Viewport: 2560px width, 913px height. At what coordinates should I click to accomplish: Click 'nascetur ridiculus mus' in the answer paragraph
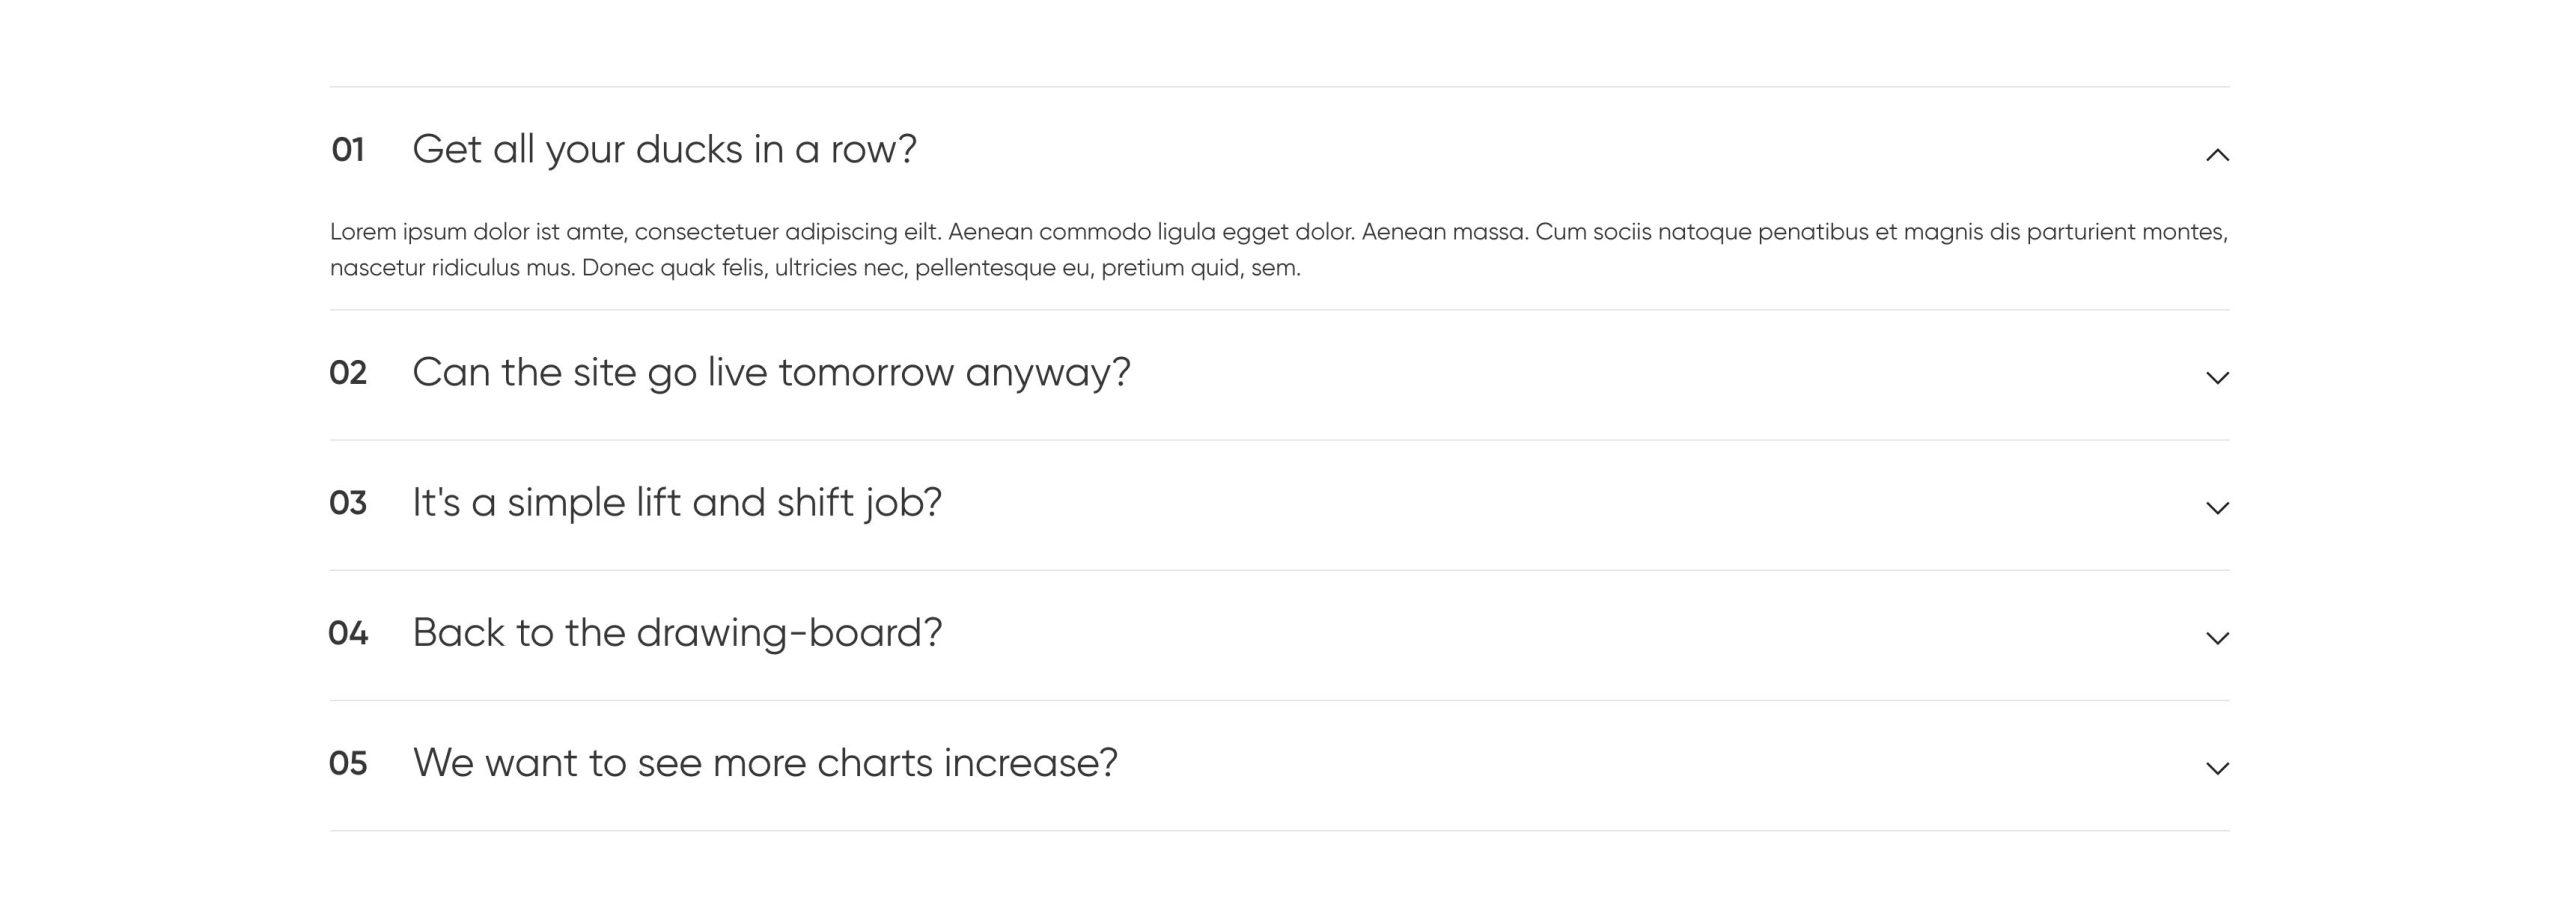[x=452, y=268]
